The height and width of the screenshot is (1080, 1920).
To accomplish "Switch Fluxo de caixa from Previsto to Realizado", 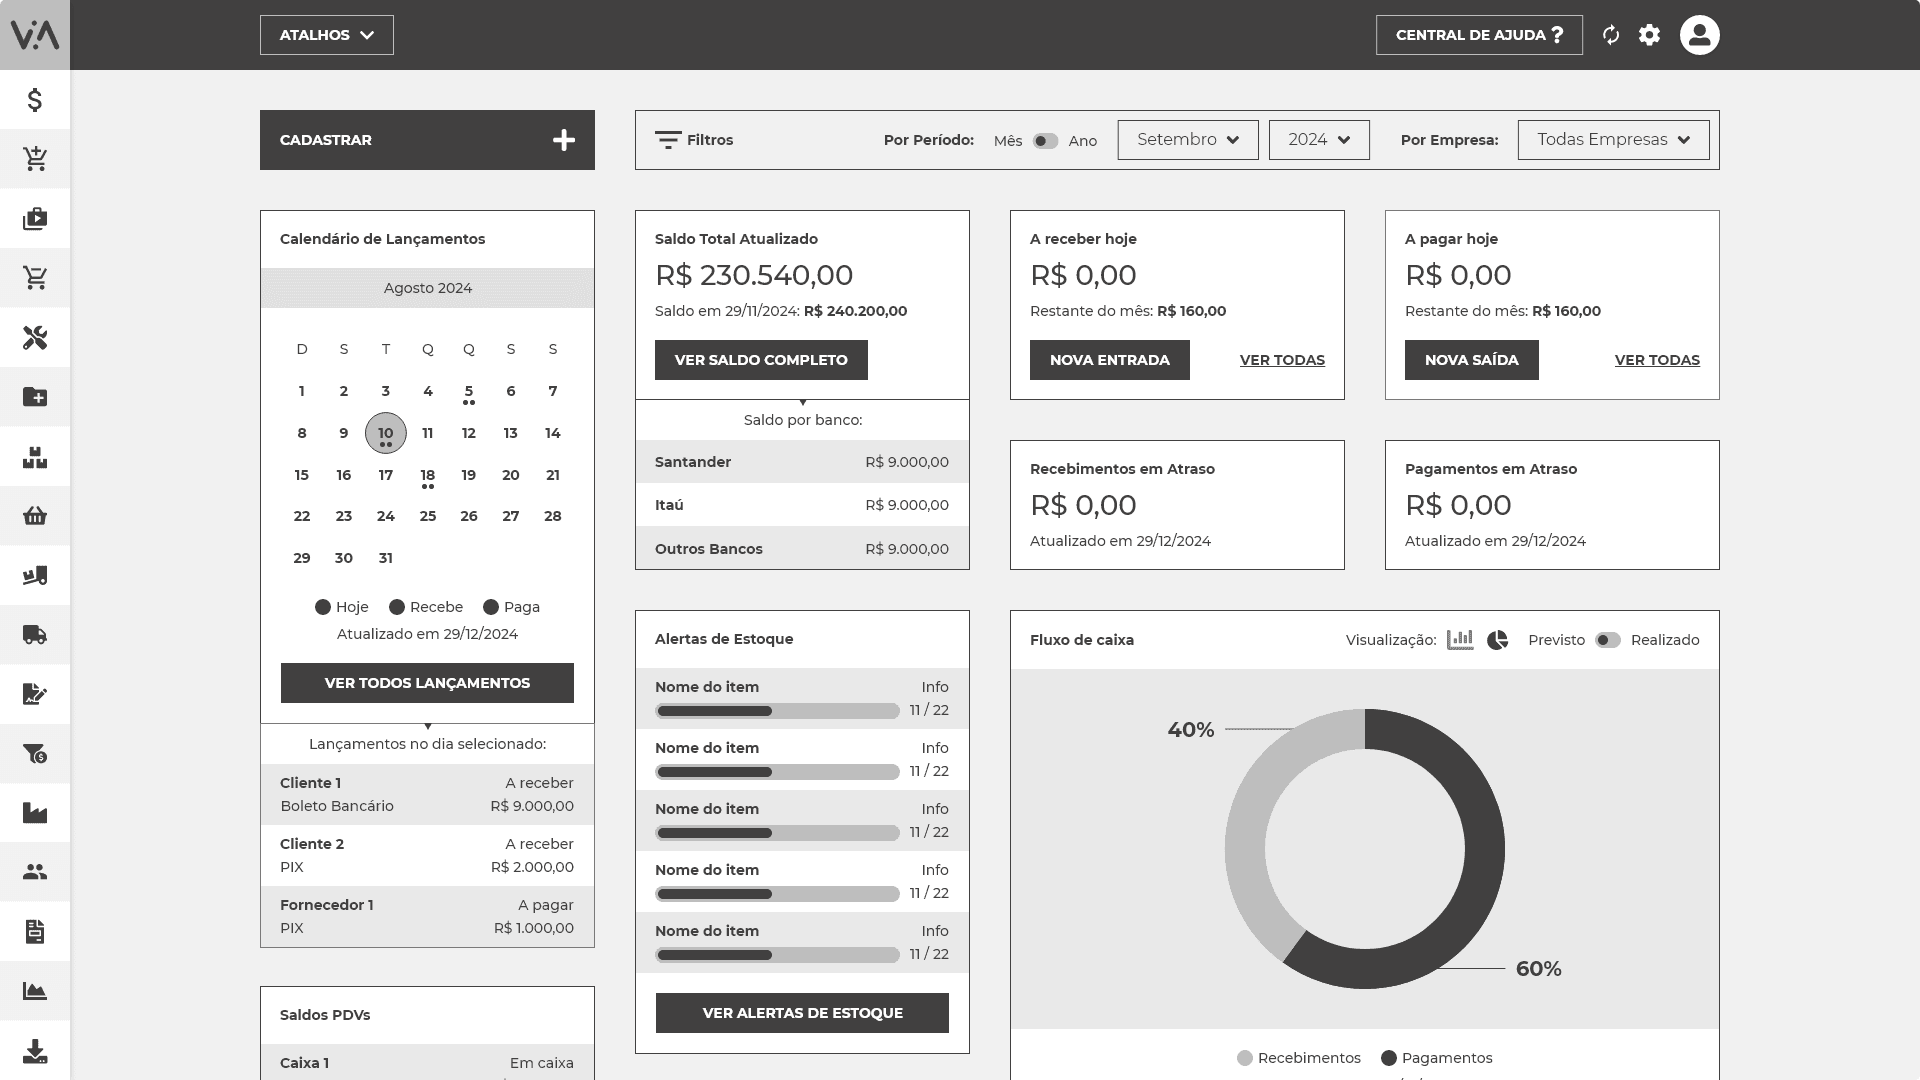I will (1608, 640).
